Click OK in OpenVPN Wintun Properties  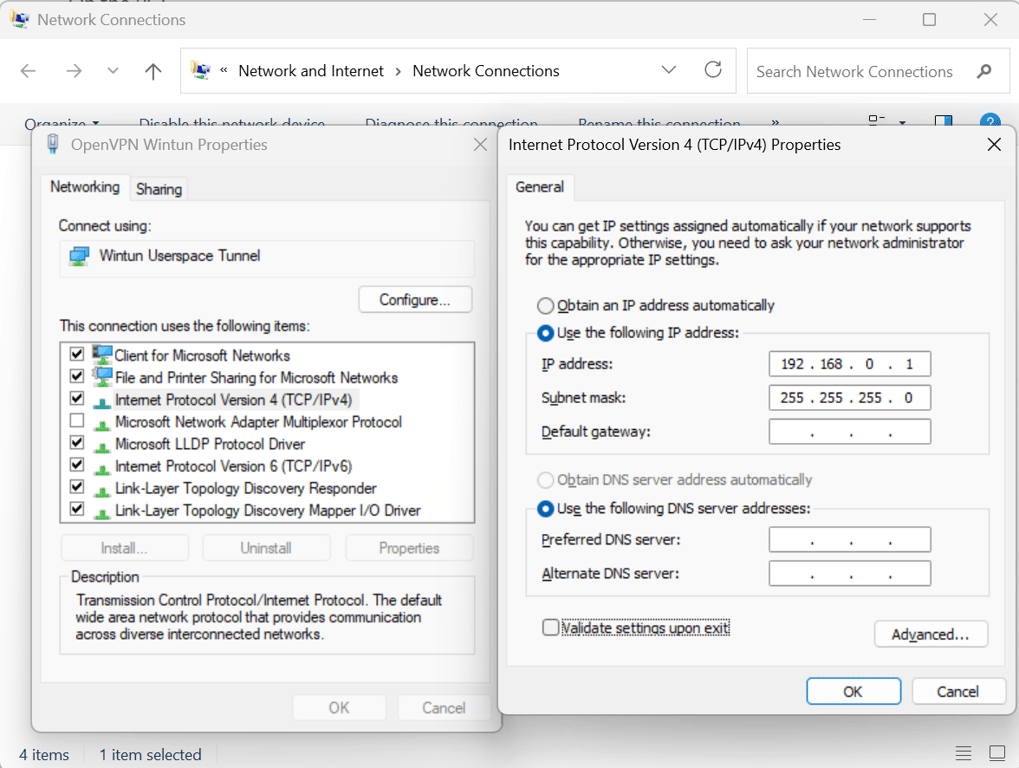pos(339,708)
